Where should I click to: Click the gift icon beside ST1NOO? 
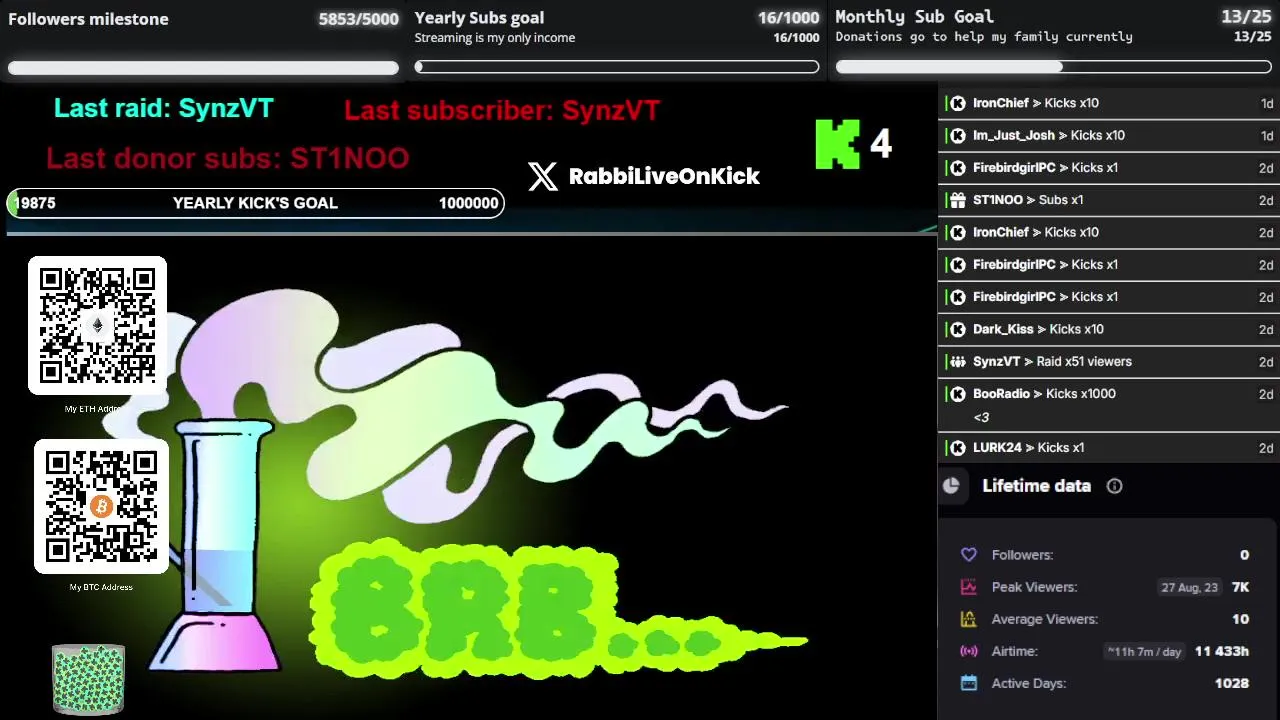(957, 200)
